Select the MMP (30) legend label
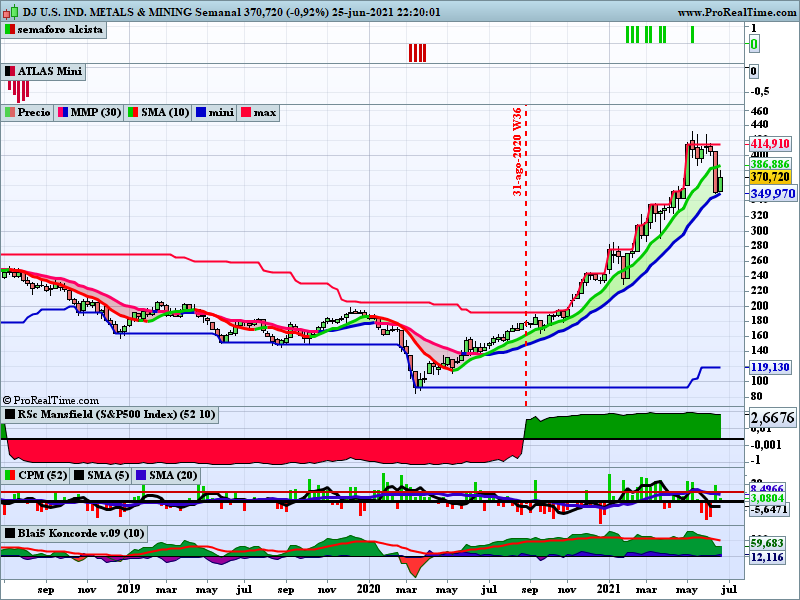Screen dimensions: 800x600 pos(95,112)
